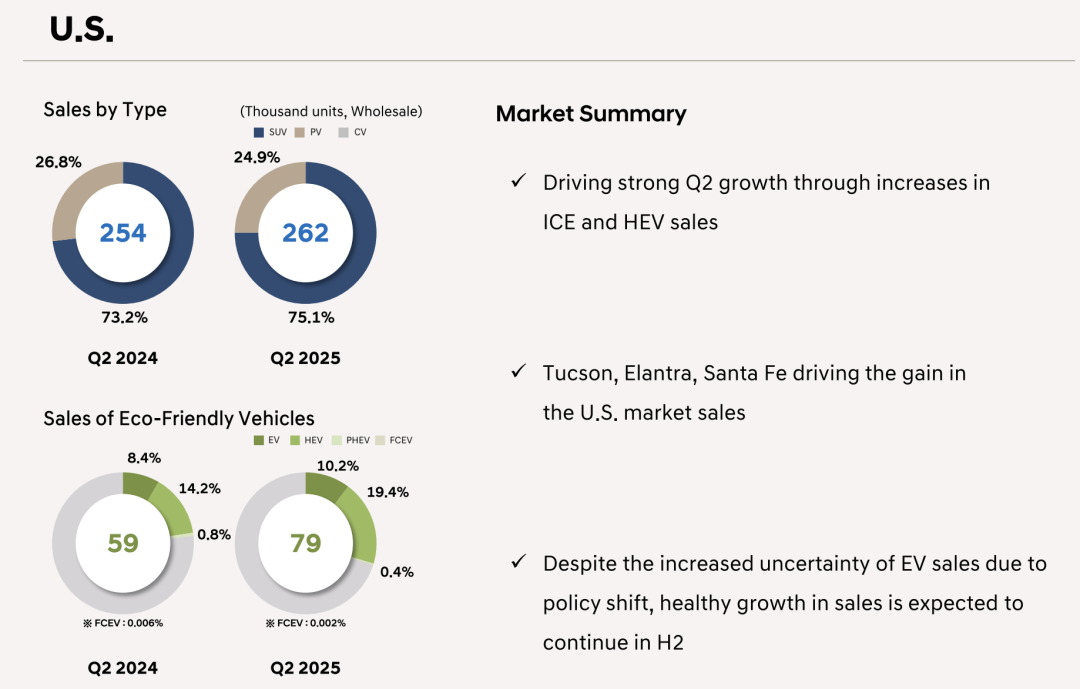Click the CV legend color swatch
Screen dimensions: 1080x689
pyautogui.click(x=343, y=132)
